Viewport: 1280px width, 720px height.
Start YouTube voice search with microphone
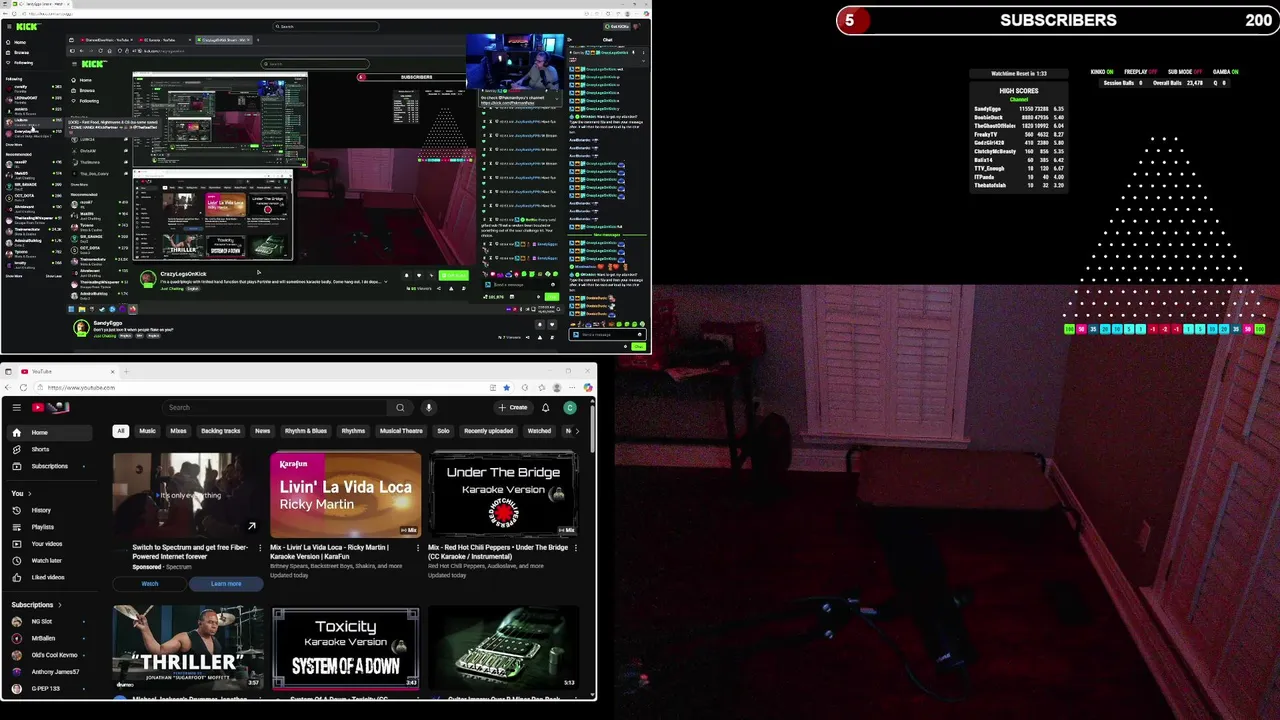point(428,407)
